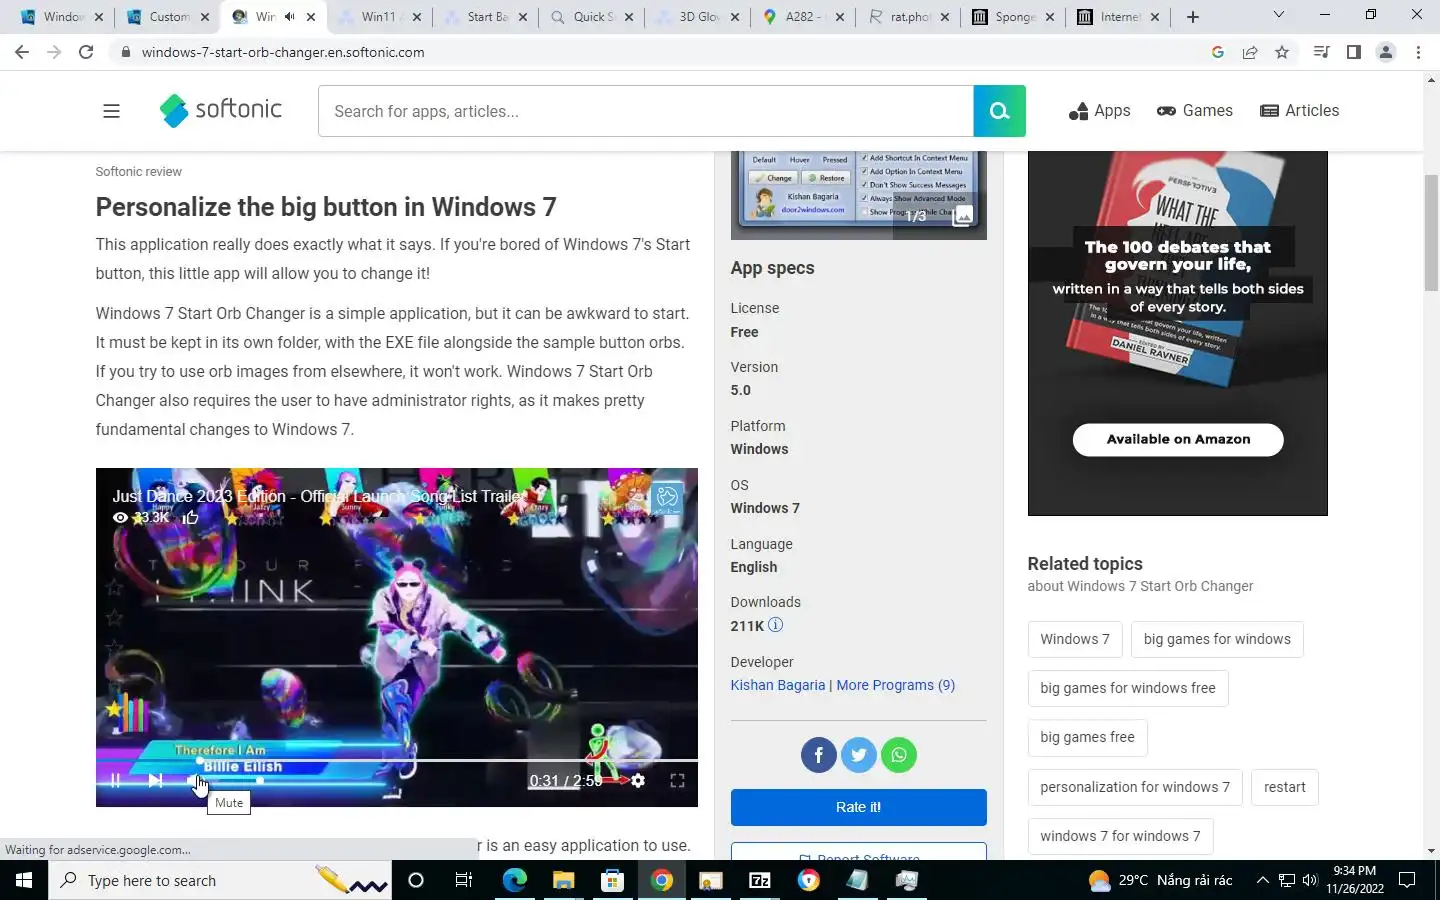Switch to the 'rat.pho' tab

coord(910,17)
